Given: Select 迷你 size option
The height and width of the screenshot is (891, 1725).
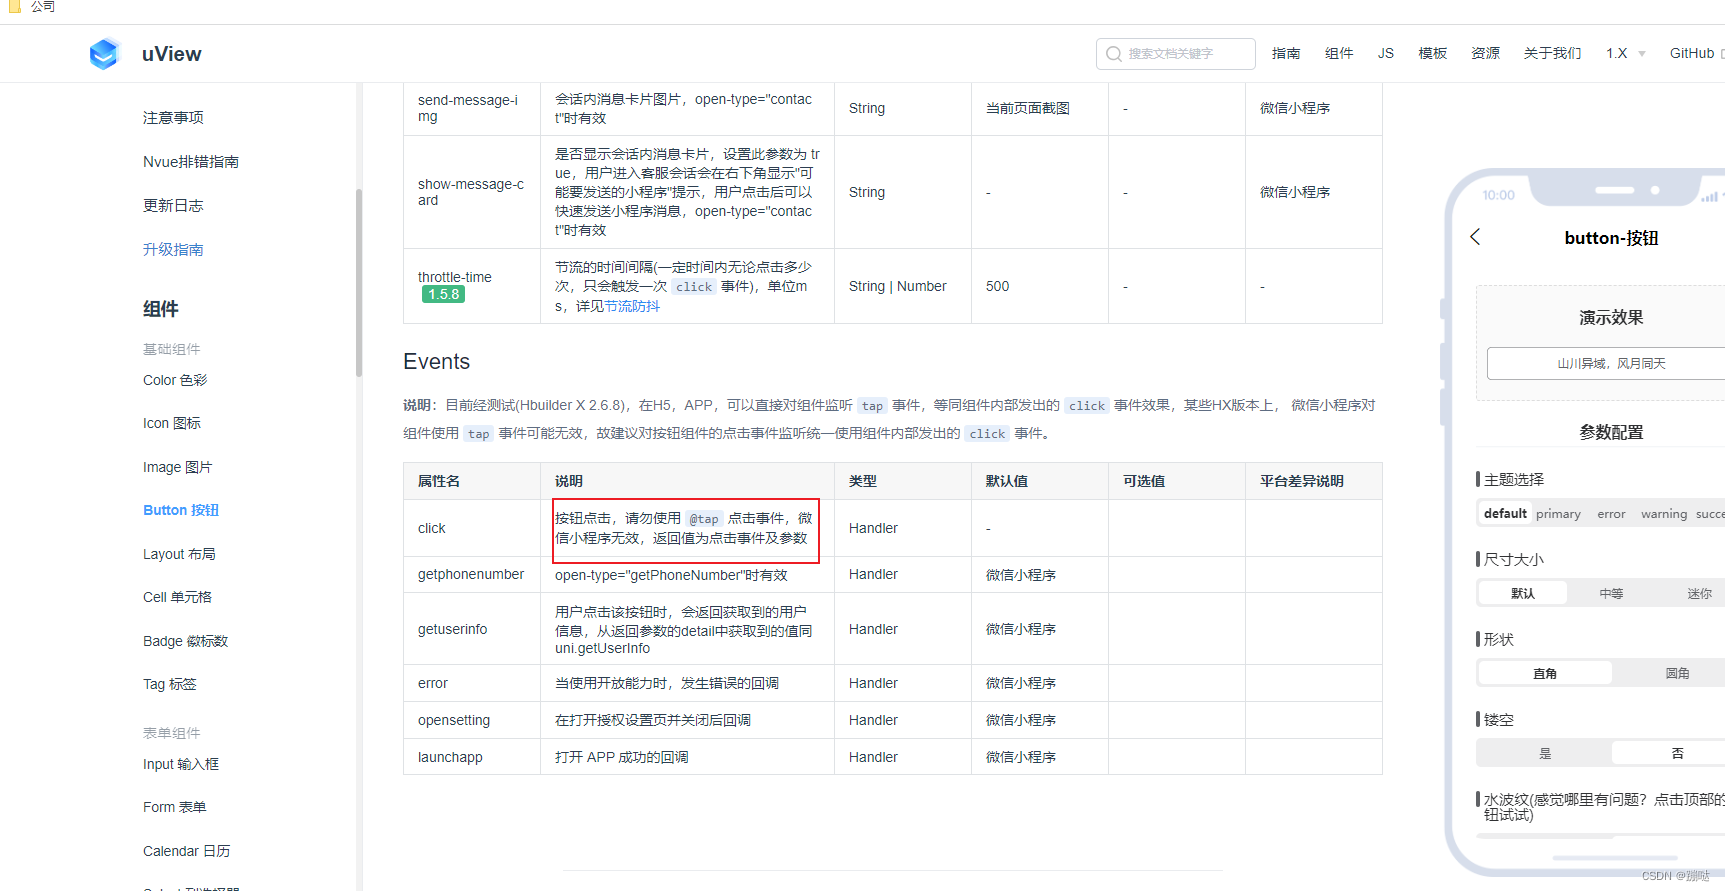Looking at the screenshot, I should pyautogui.click(x=1699, y=593).
